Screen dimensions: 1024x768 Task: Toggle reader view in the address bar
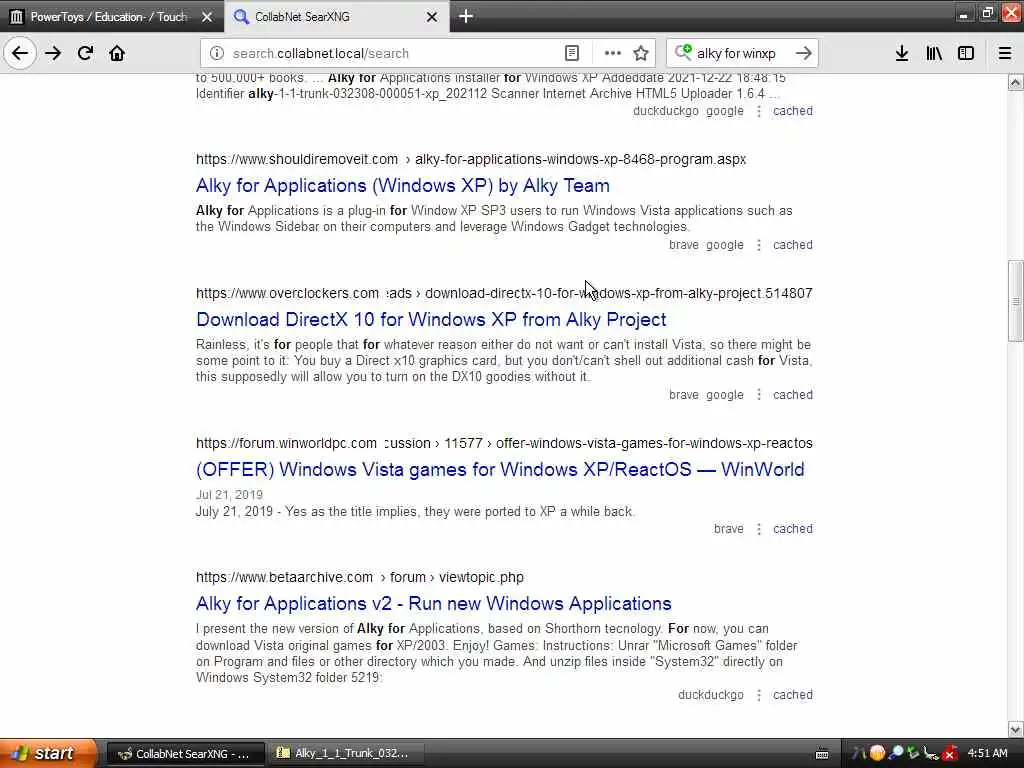click(571, 54)
